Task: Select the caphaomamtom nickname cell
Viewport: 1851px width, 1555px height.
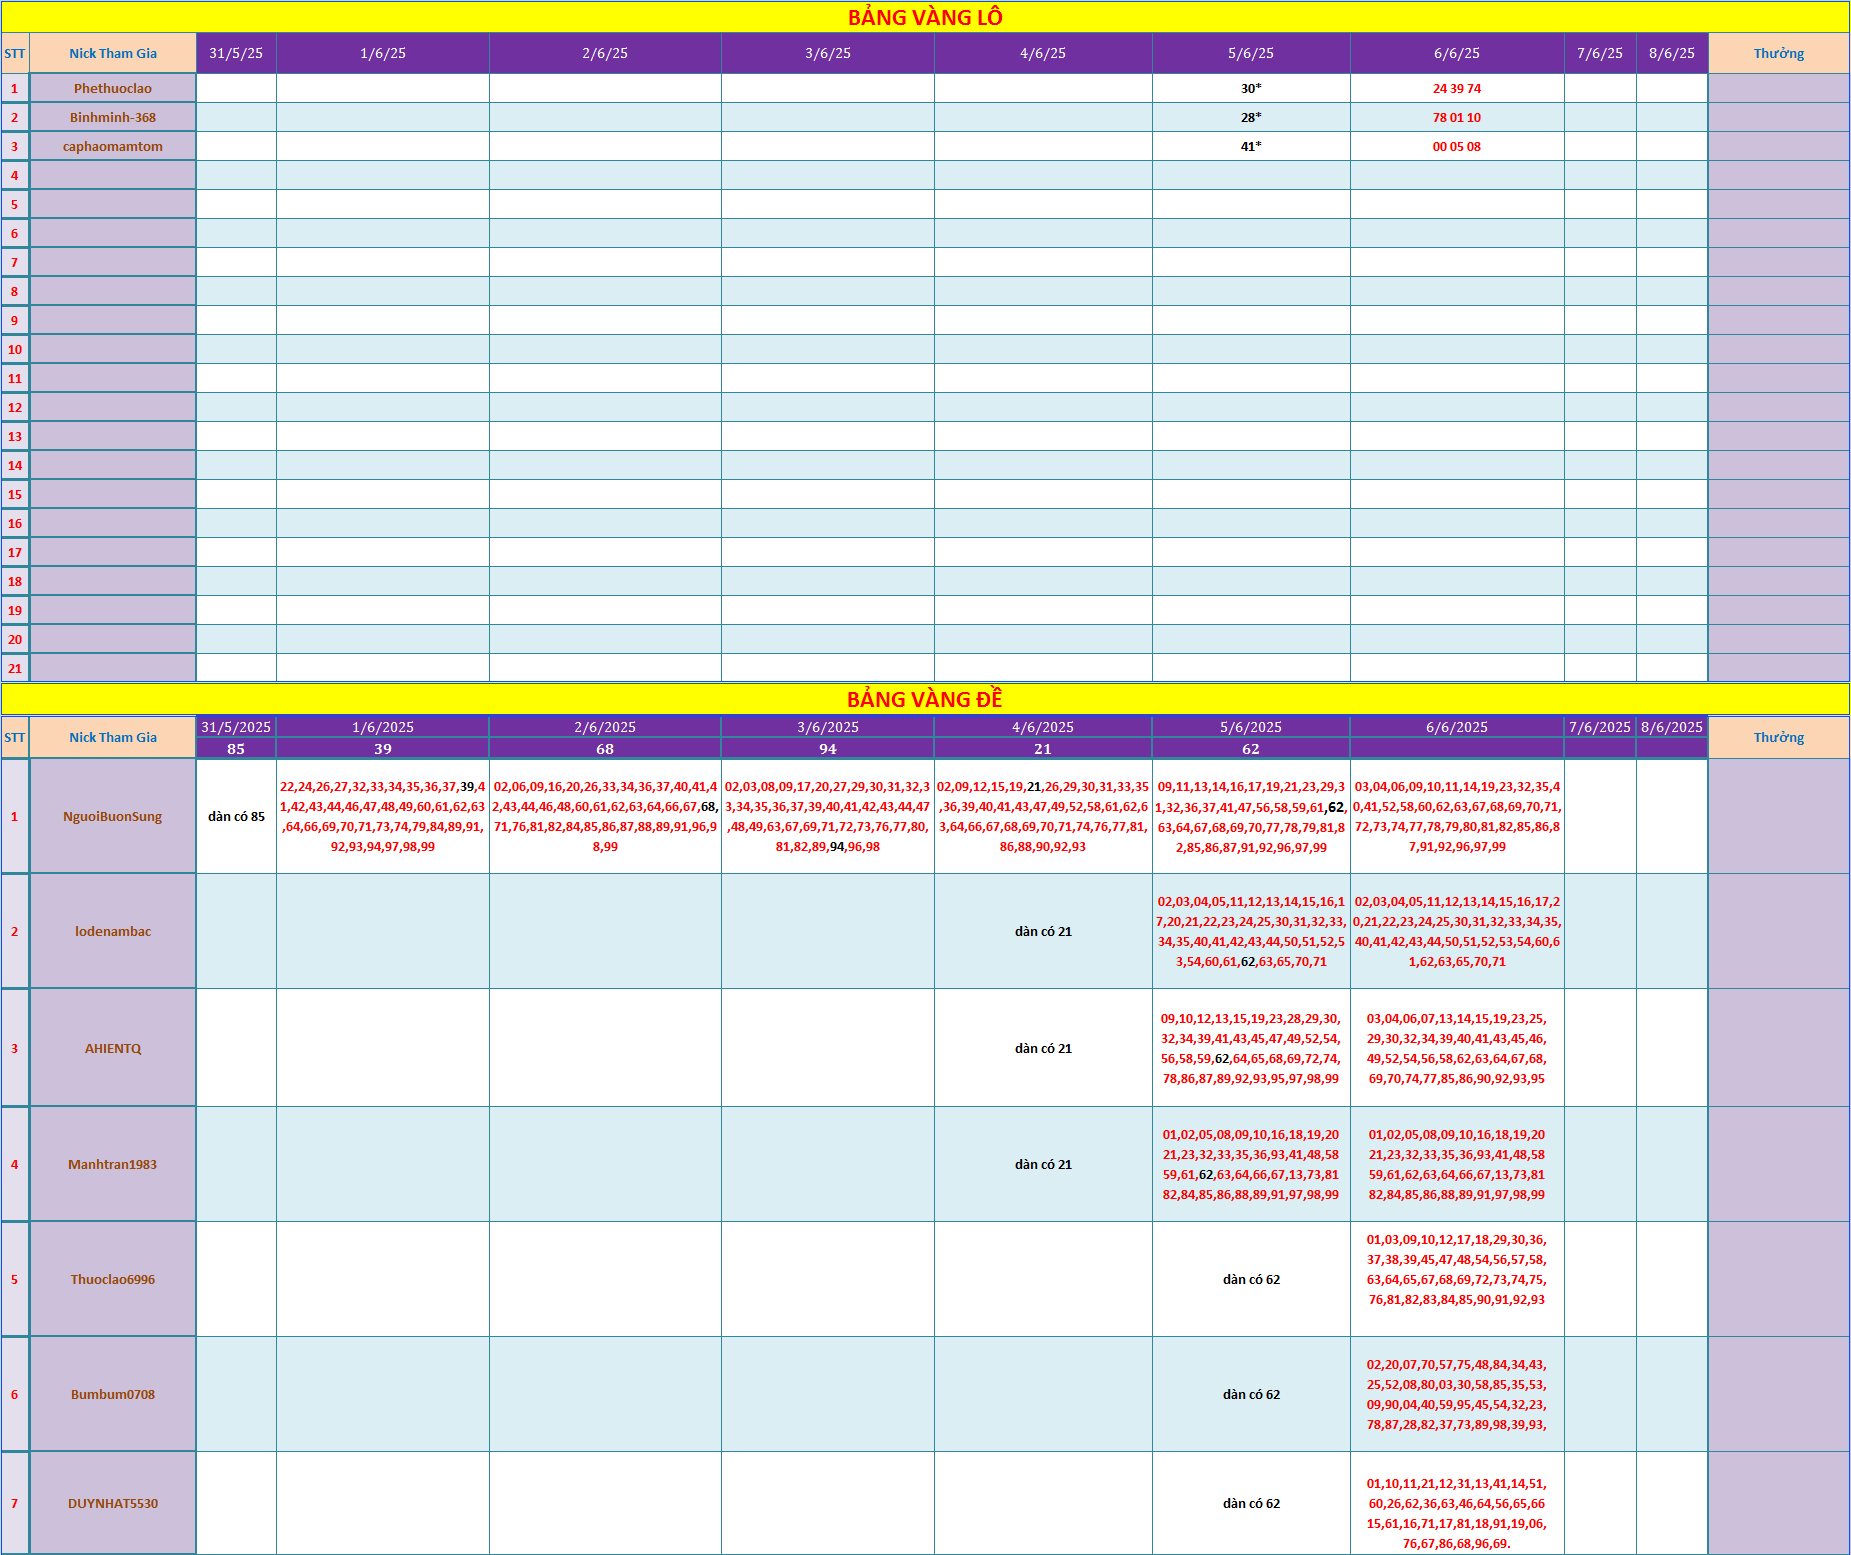Action: 113,146
